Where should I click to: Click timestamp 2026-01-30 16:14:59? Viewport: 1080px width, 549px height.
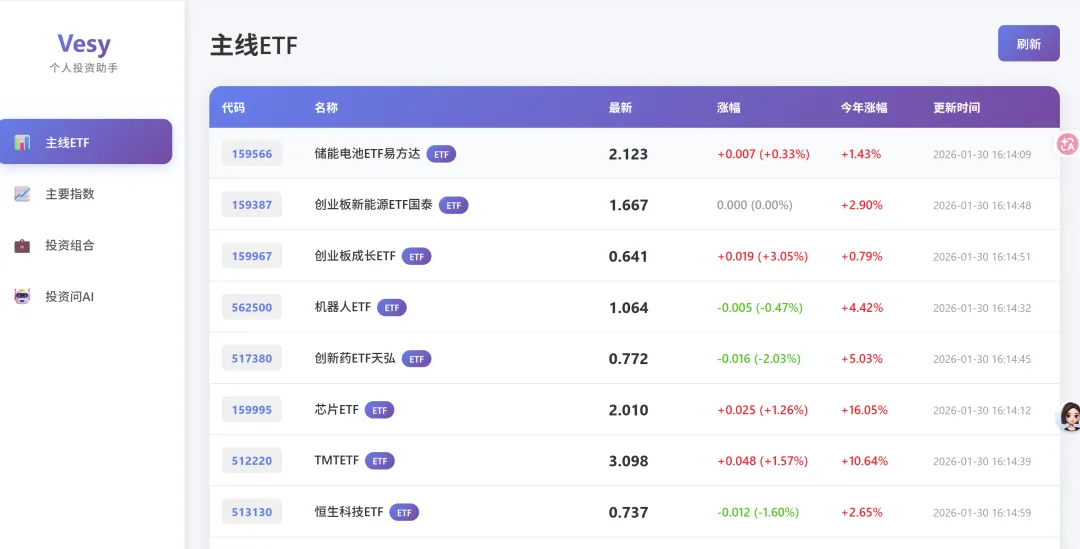pyautogui.click(x=982, y=512)
